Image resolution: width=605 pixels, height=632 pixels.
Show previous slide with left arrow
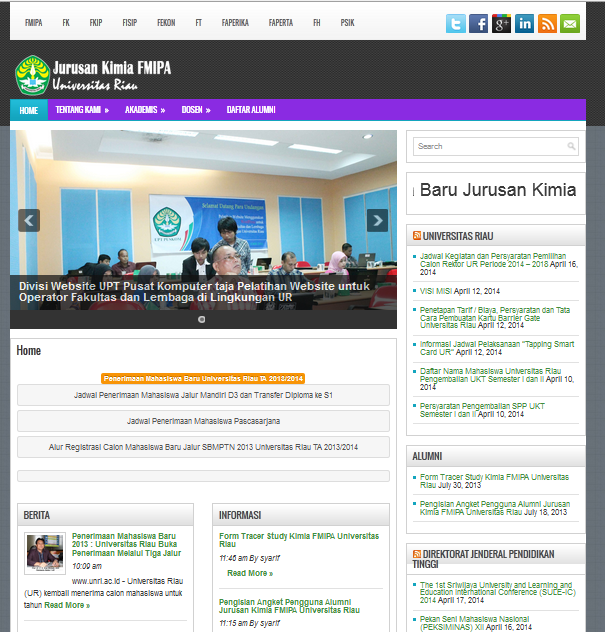29,220
